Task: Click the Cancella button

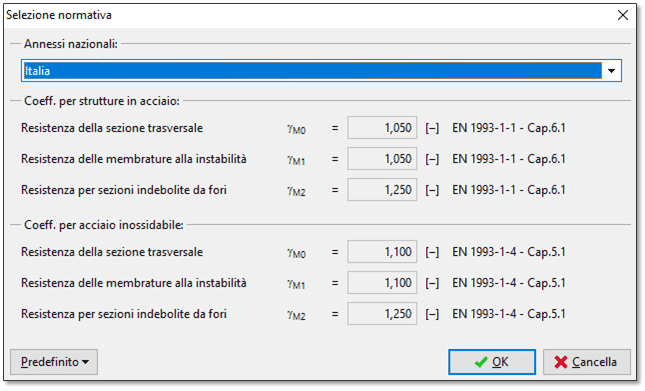Action: [x=587, y=362]
